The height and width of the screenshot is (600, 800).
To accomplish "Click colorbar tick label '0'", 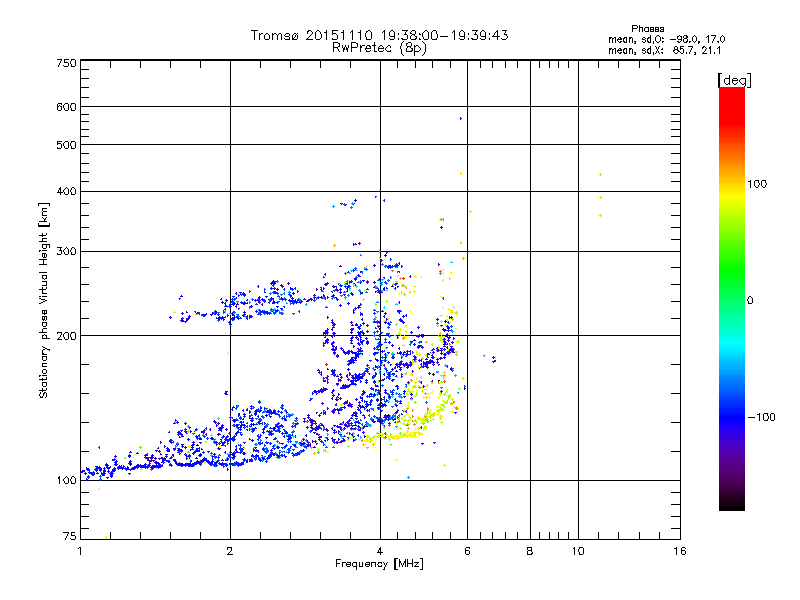I will pyautogui.click(x=750, y=300).
